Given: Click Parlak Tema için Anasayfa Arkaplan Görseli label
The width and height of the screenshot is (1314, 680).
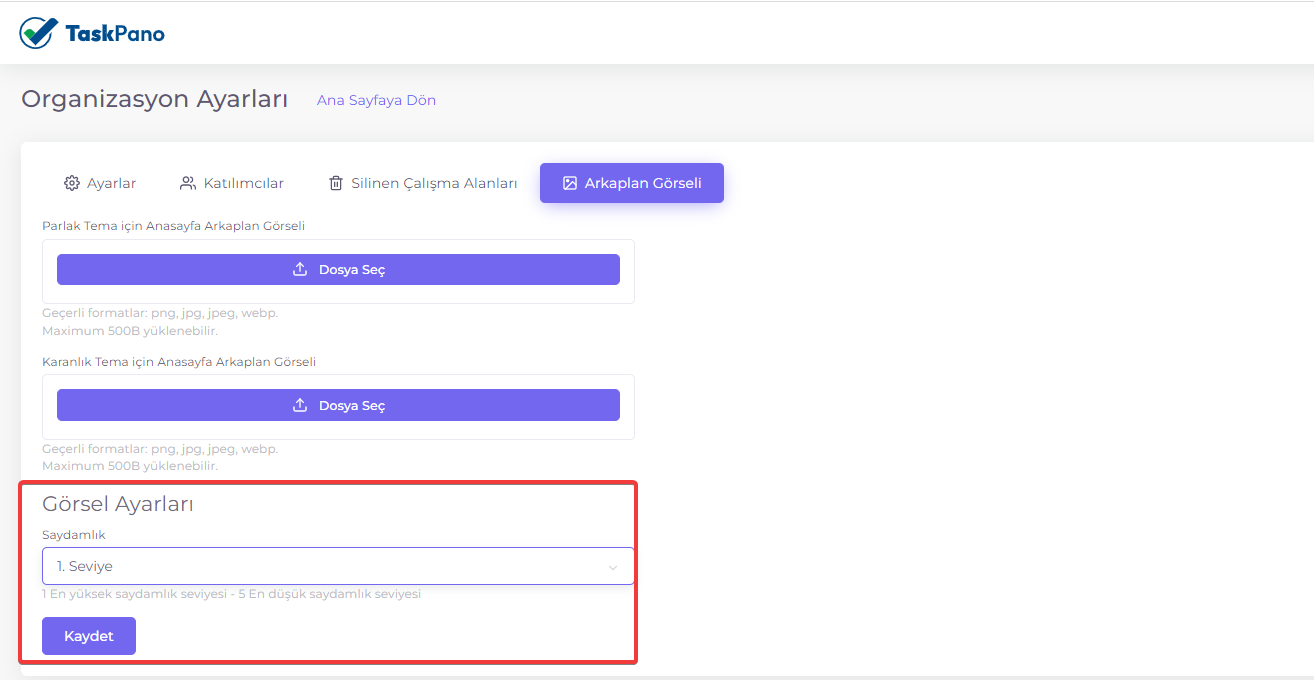Looking at the screenshot, I should point(174,226).
